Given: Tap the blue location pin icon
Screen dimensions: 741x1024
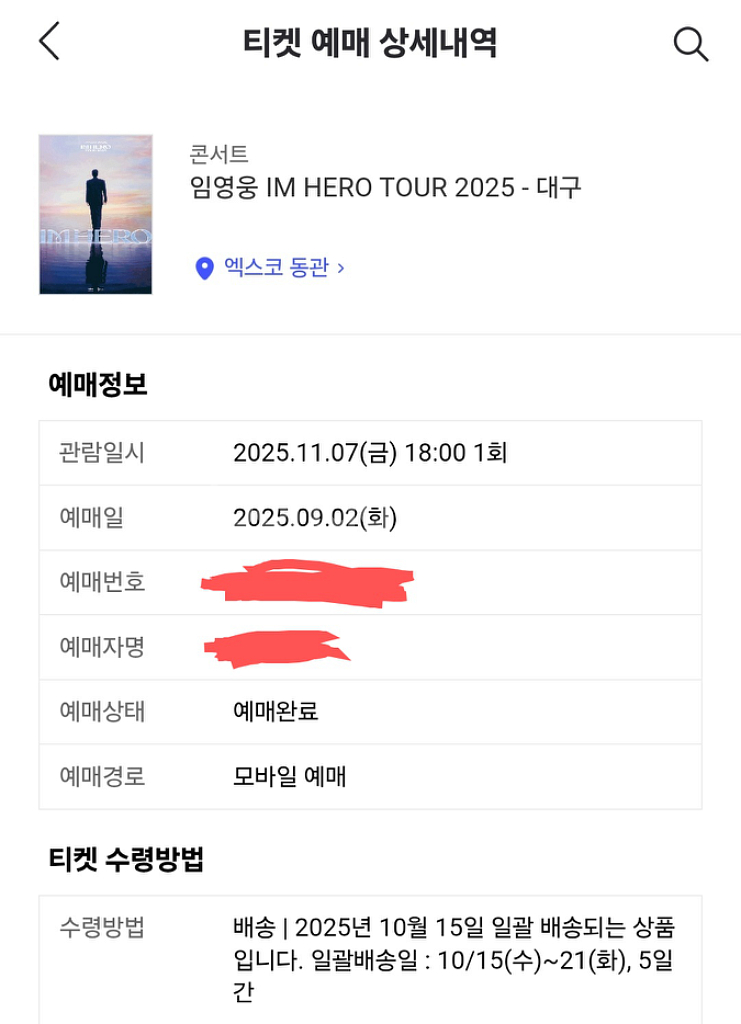Looking at the screenshot, I should pos(204,268).
